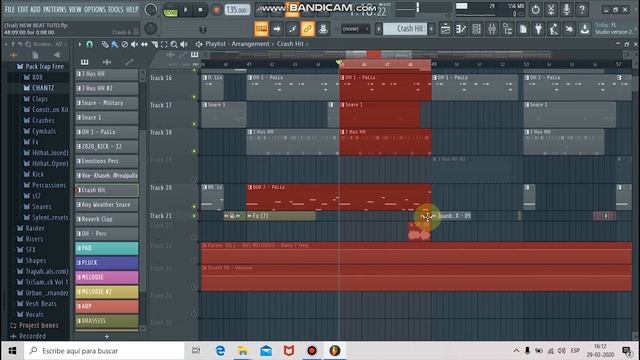Open the OPTIONS menu
Screen dimensions: 640x360
point(95,9)
